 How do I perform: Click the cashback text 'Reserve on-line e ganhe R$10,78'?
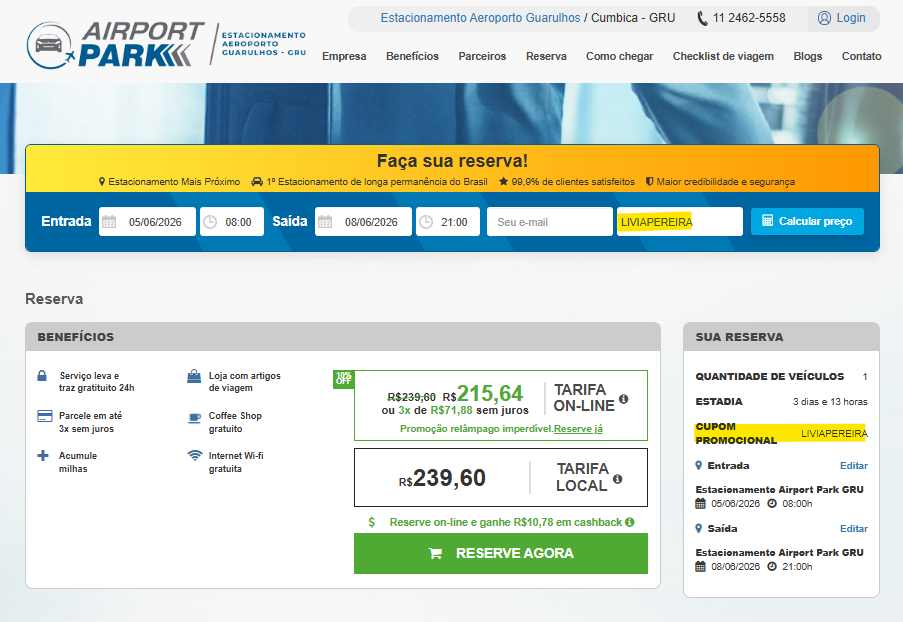(x=506, y=522)
